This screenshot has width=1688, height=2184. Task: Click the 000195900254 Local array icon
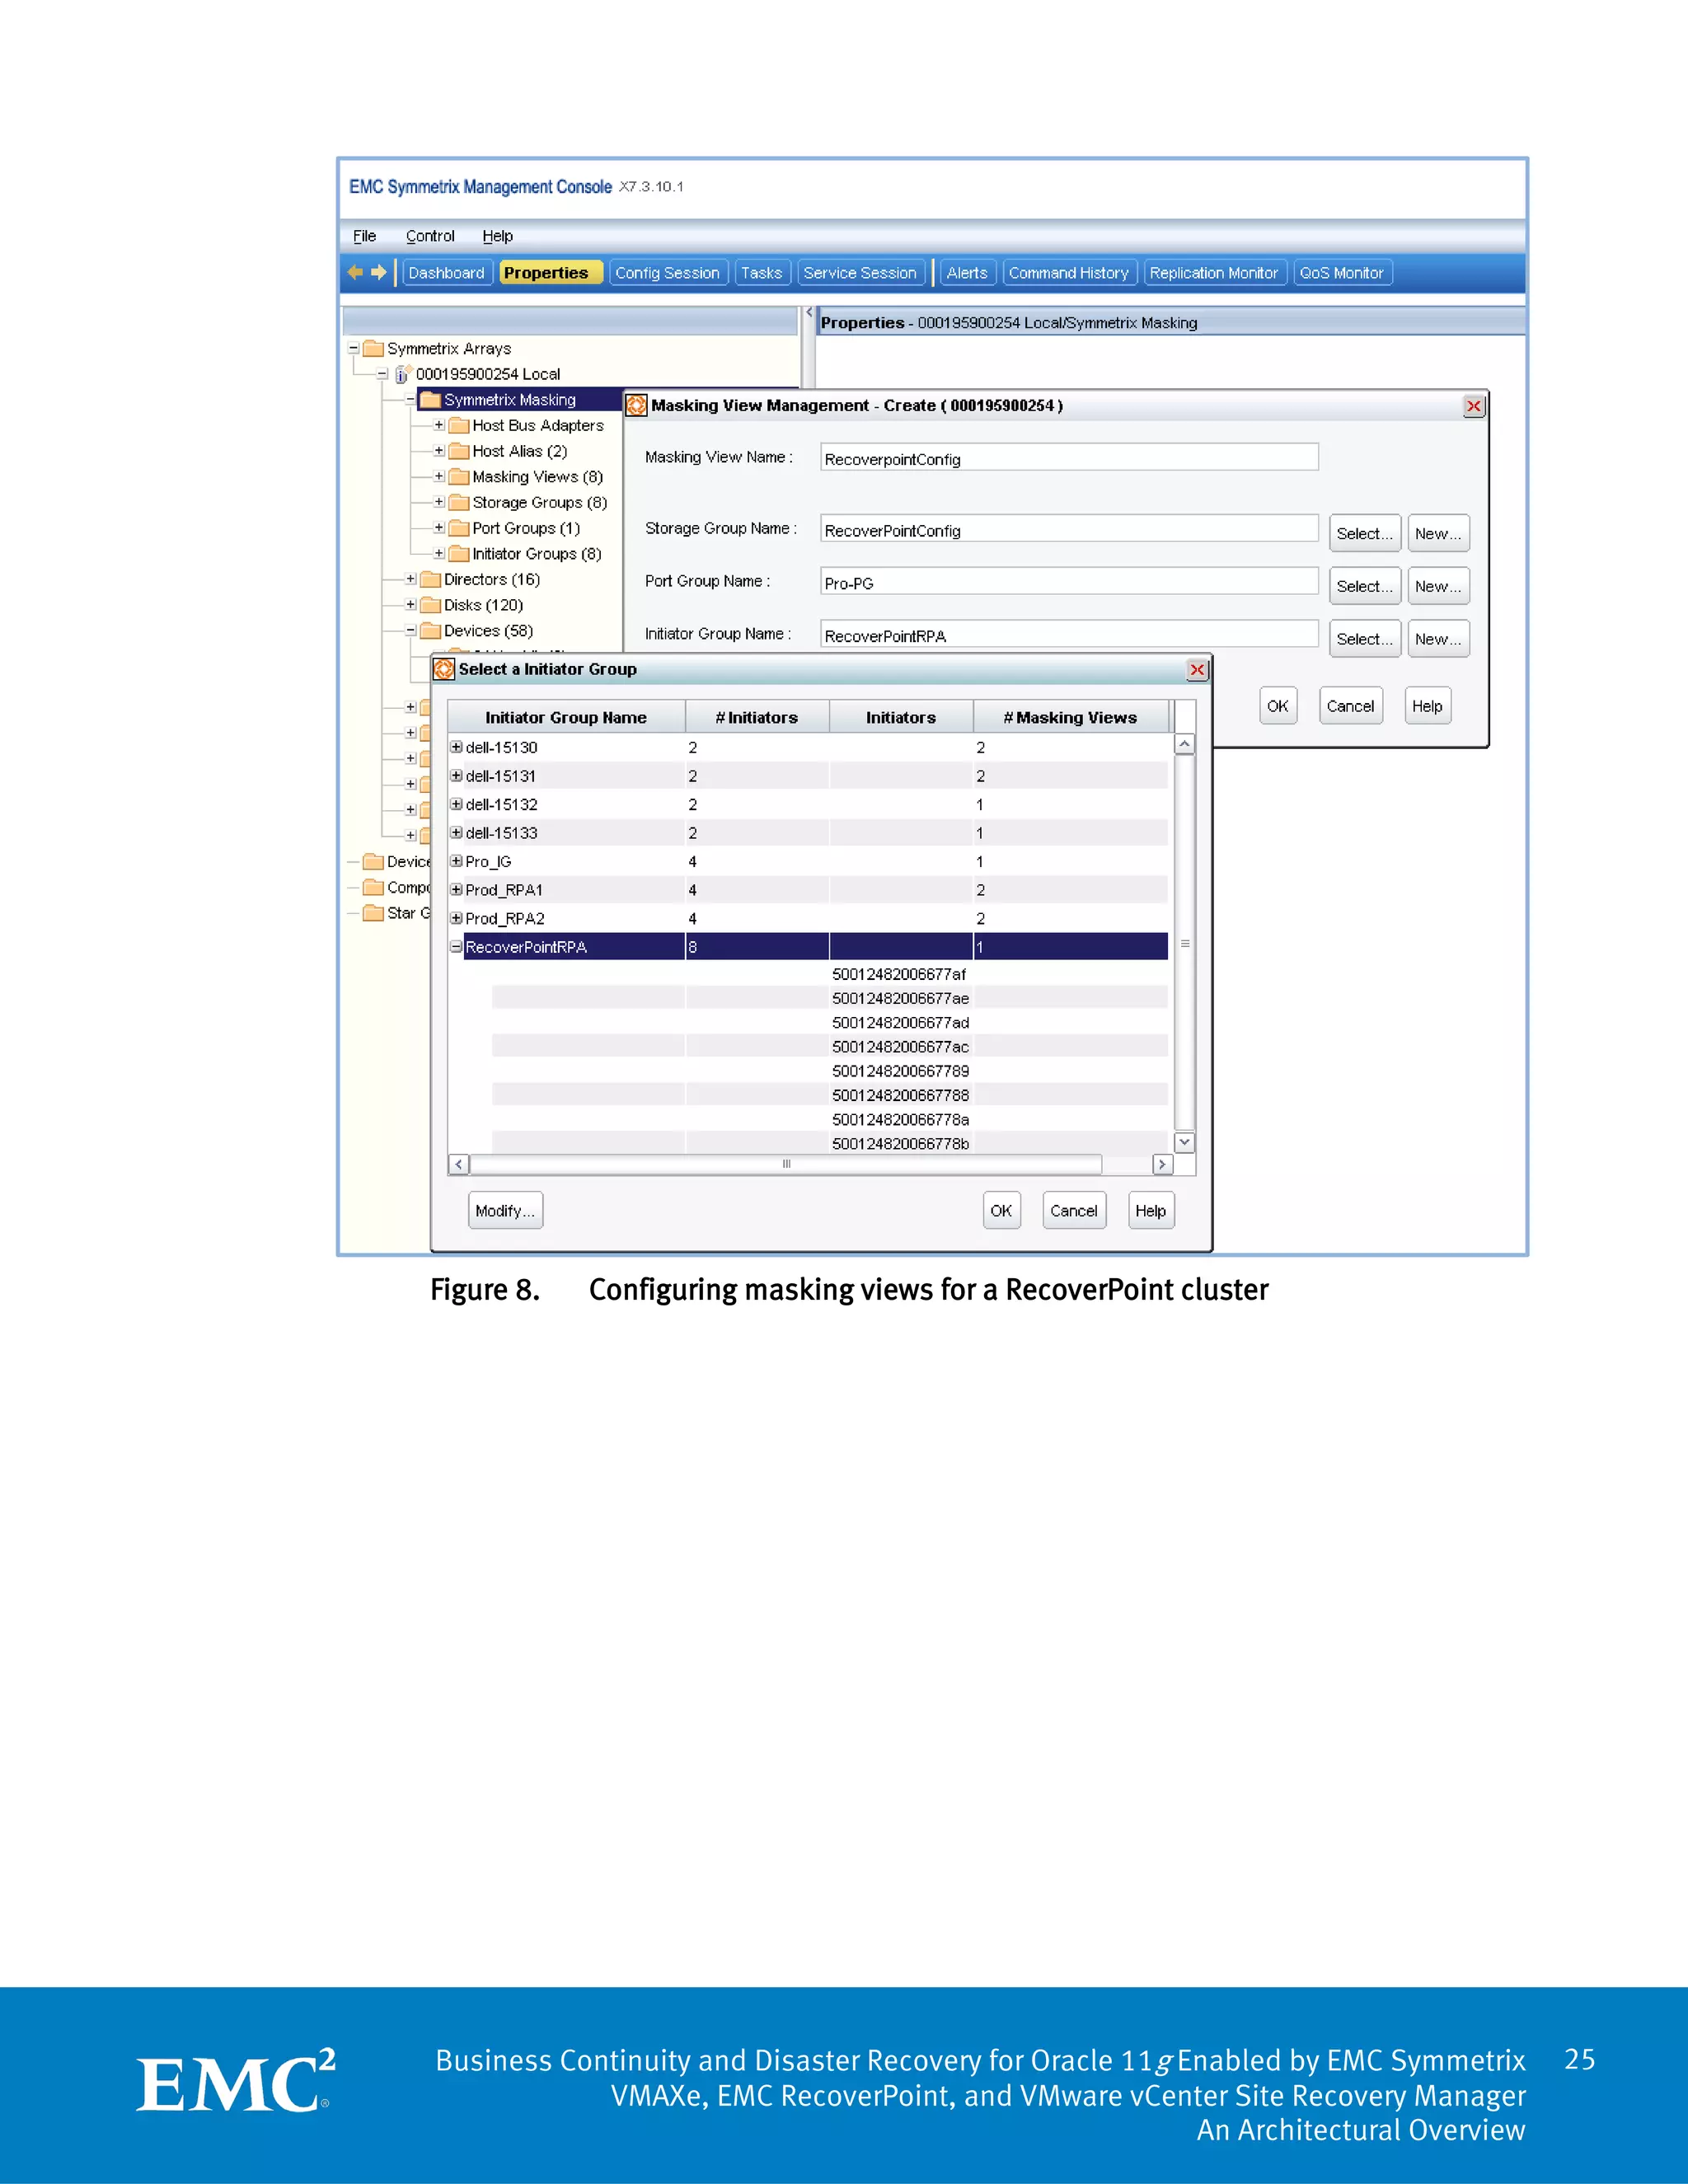click(x=402, y=374)
